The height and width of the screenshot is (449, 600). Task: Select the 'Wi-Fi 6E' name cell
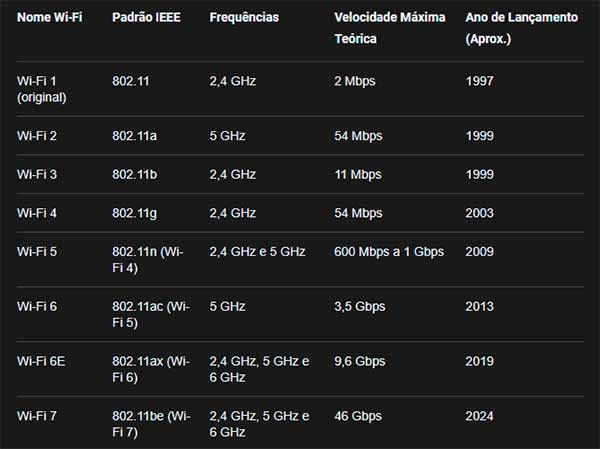click(x=41, y=361)
